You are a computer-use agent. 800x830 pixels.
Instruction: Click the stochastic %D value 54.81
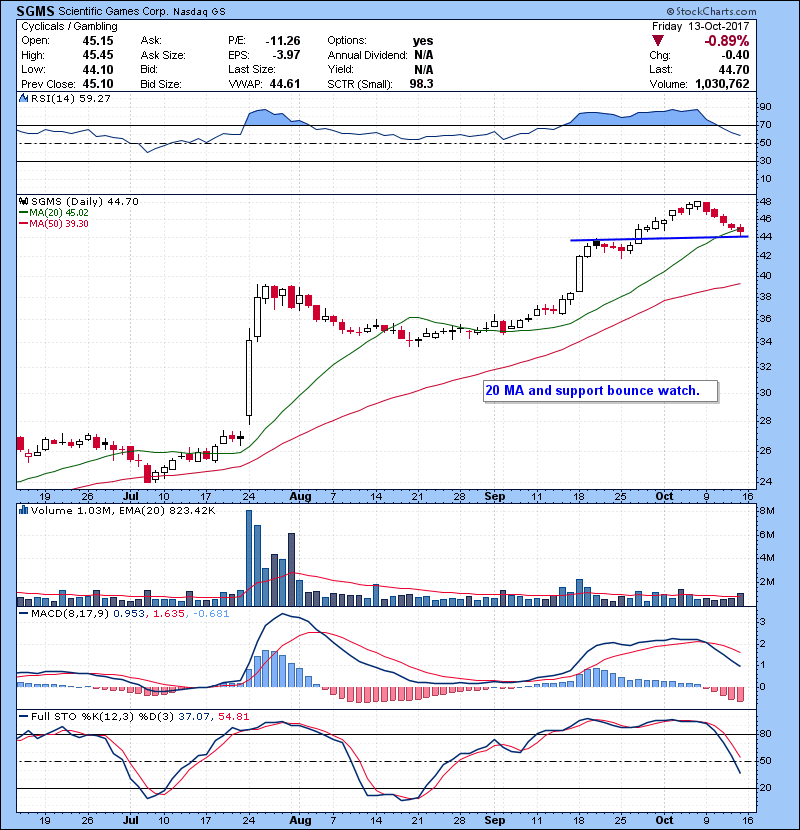(x=233, y=716)
